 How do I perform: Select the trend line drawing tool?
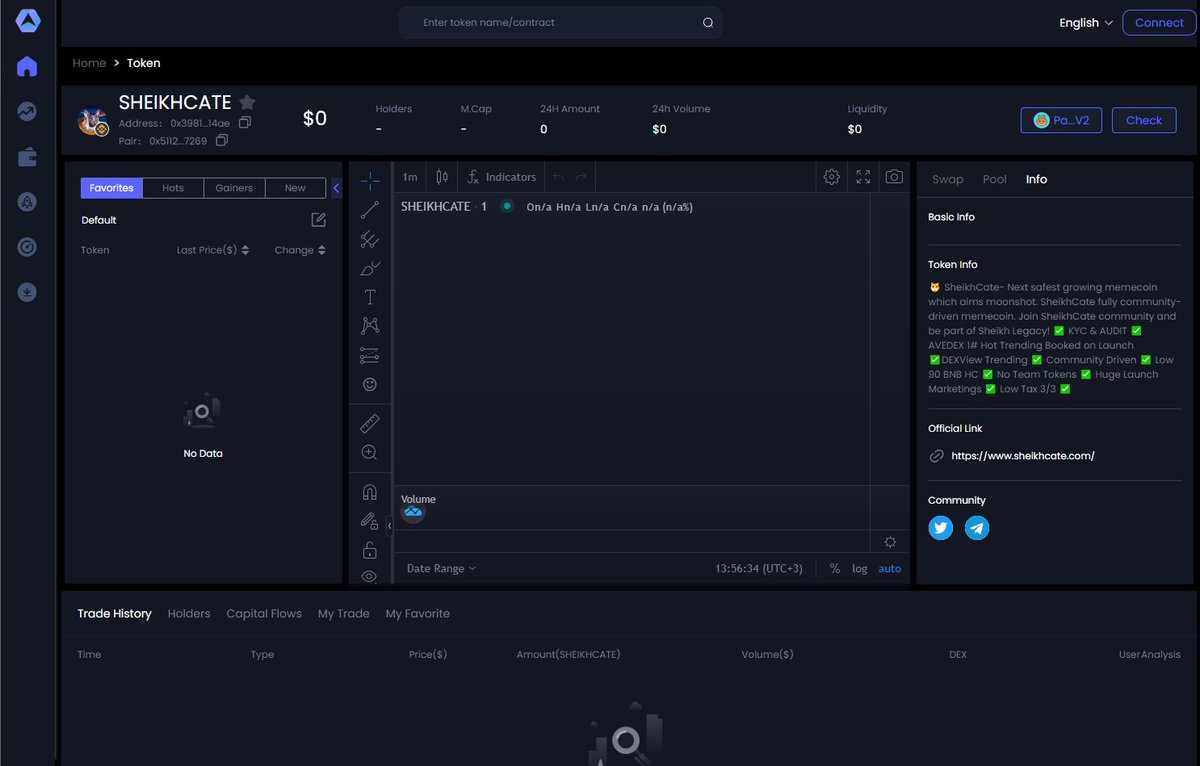369,211
